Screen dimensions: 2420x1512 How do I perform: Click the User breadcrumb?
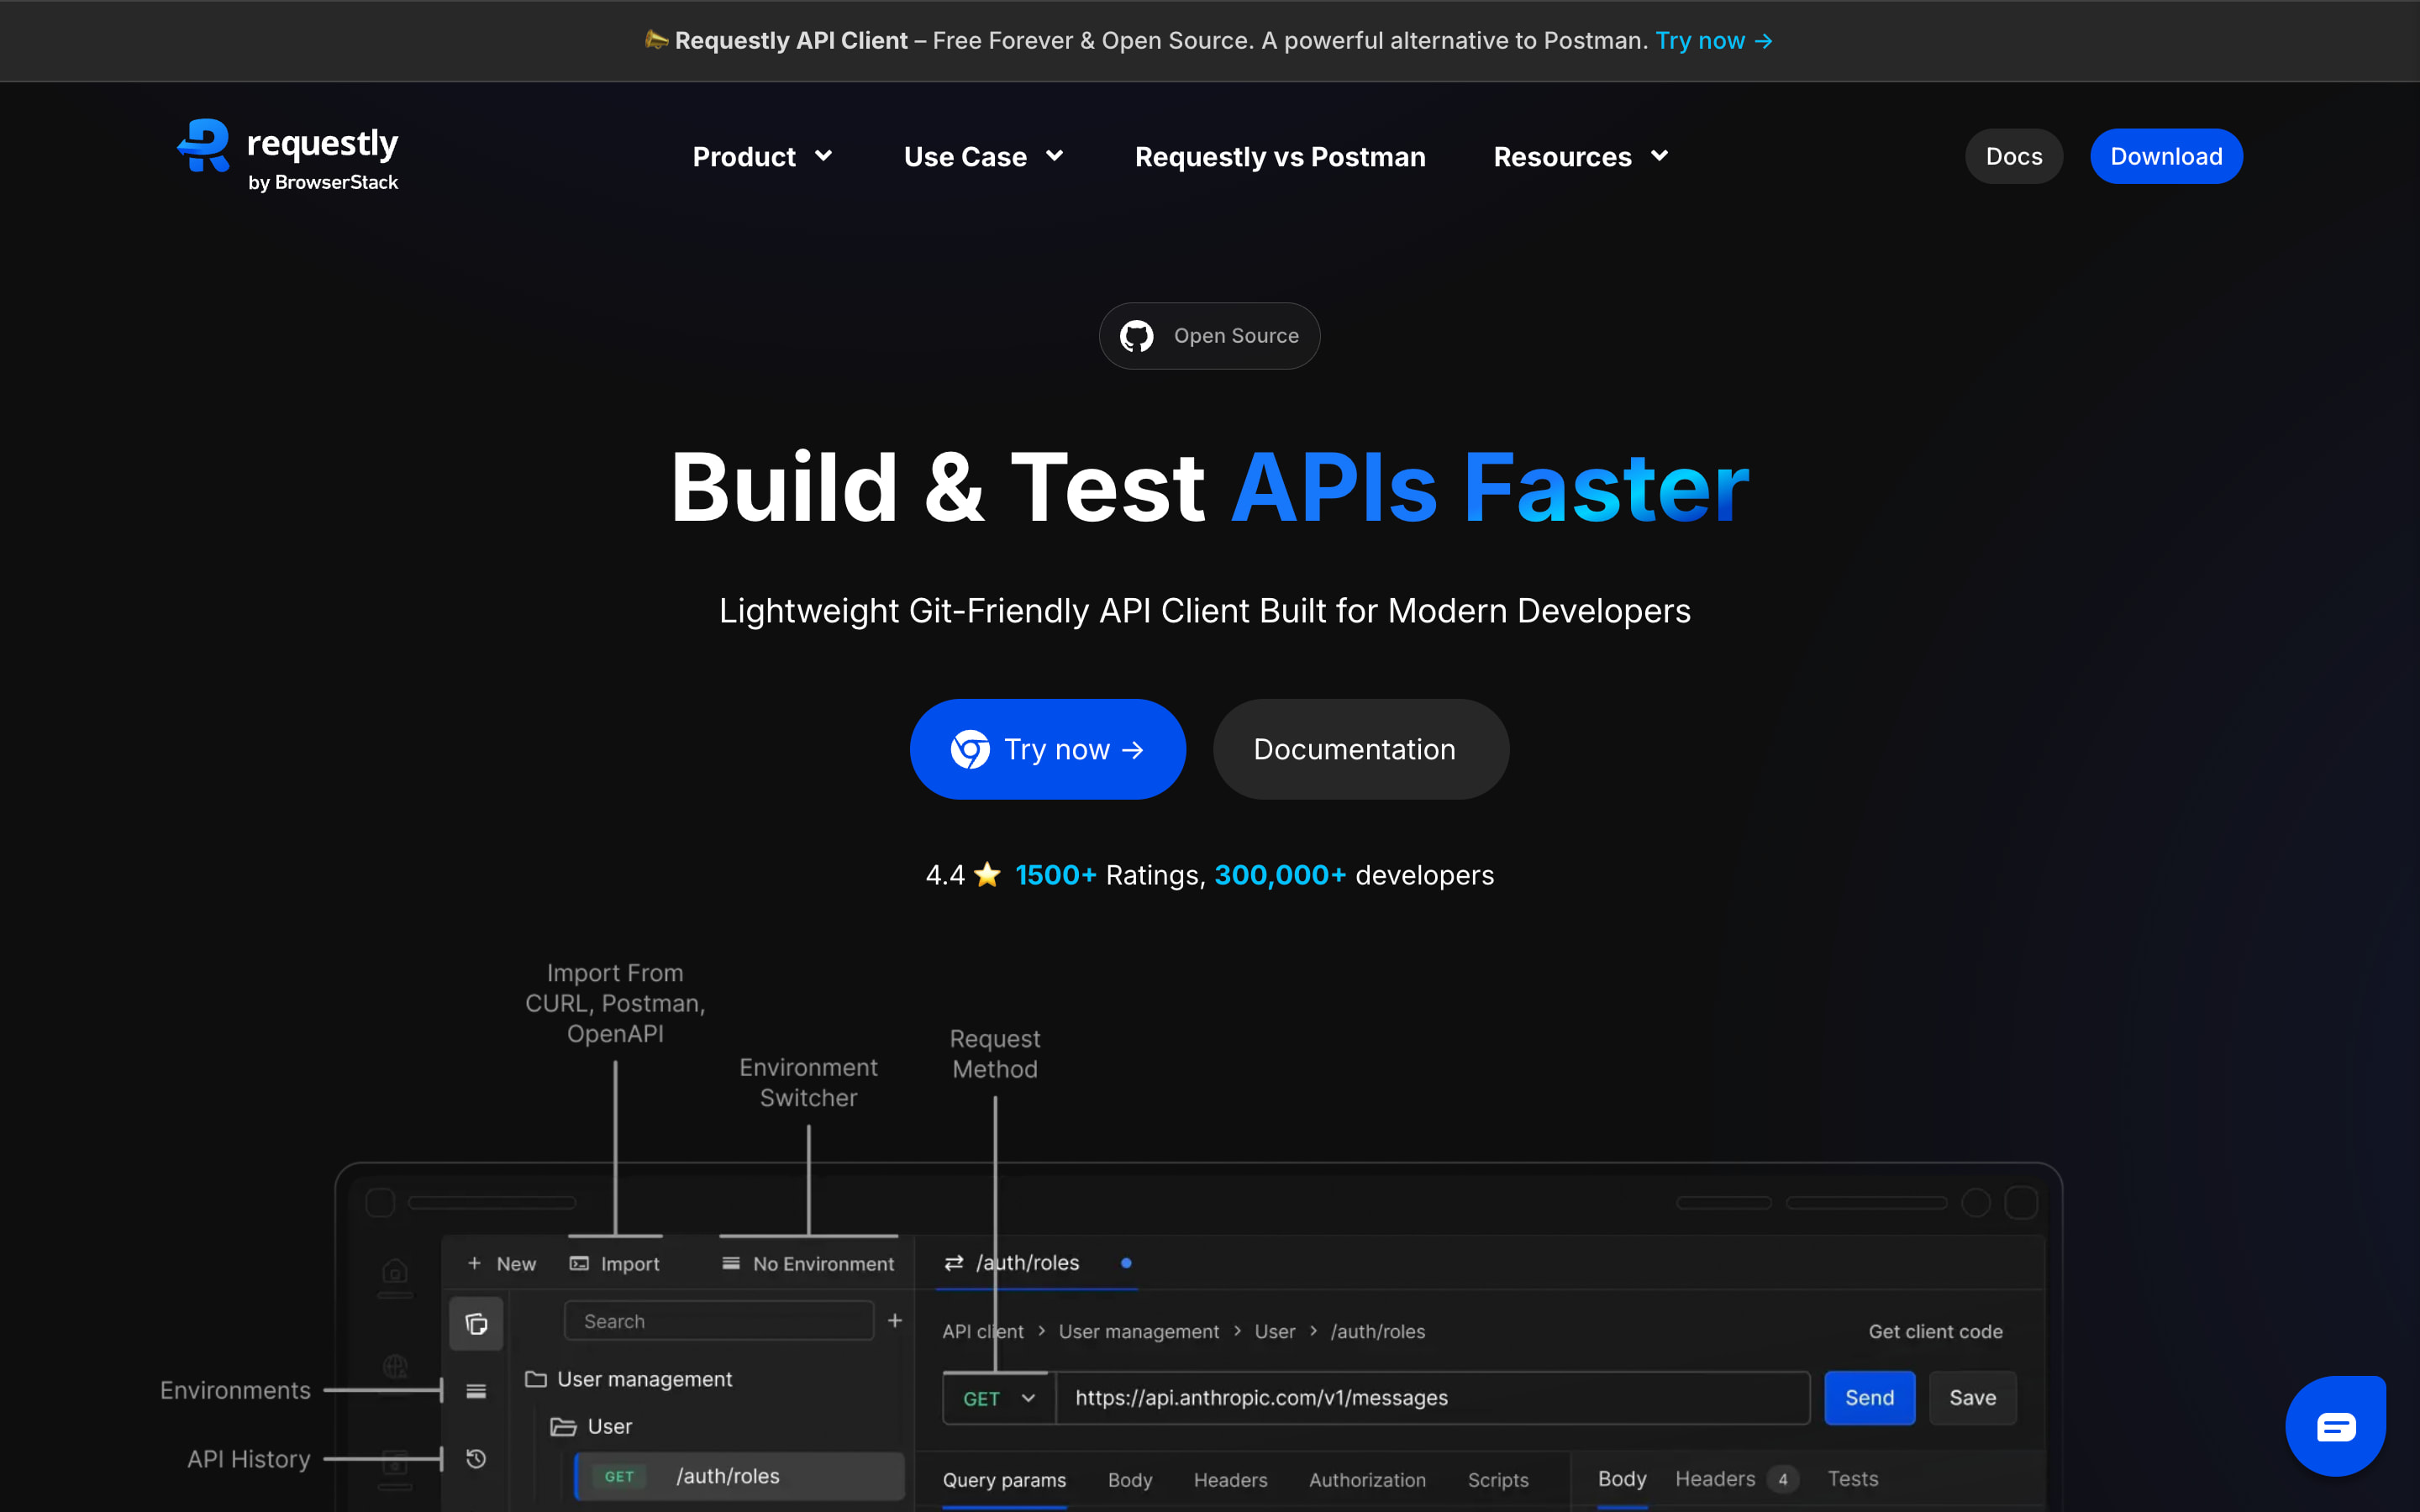(x=1275, y=1332)
